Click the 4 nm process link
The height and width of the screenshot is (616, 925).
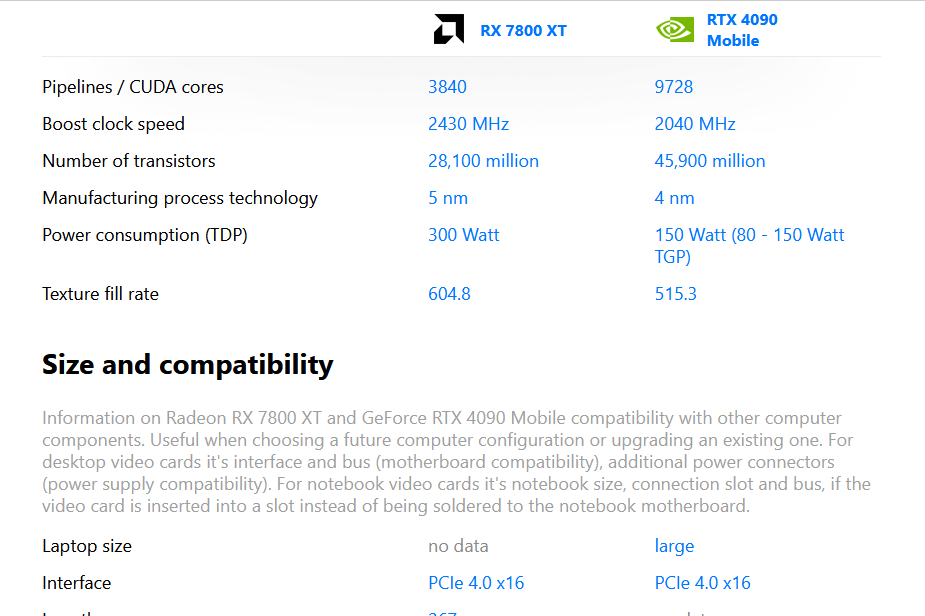674,198
